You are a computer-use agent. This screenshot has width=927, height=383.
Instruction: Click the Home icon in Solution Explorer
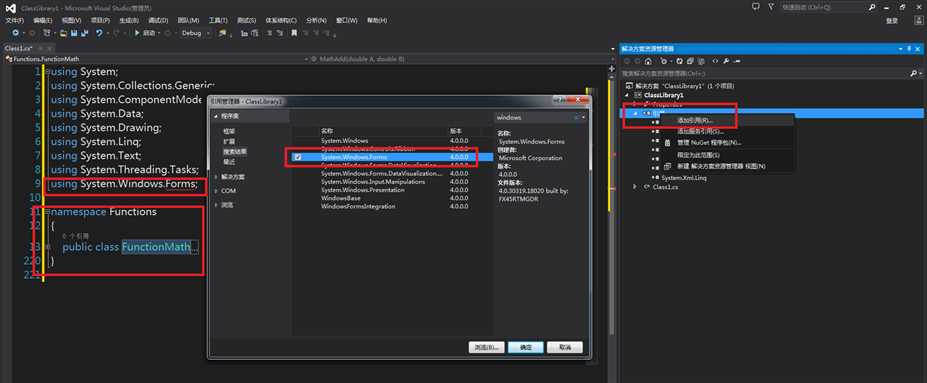tap(648, 61)
